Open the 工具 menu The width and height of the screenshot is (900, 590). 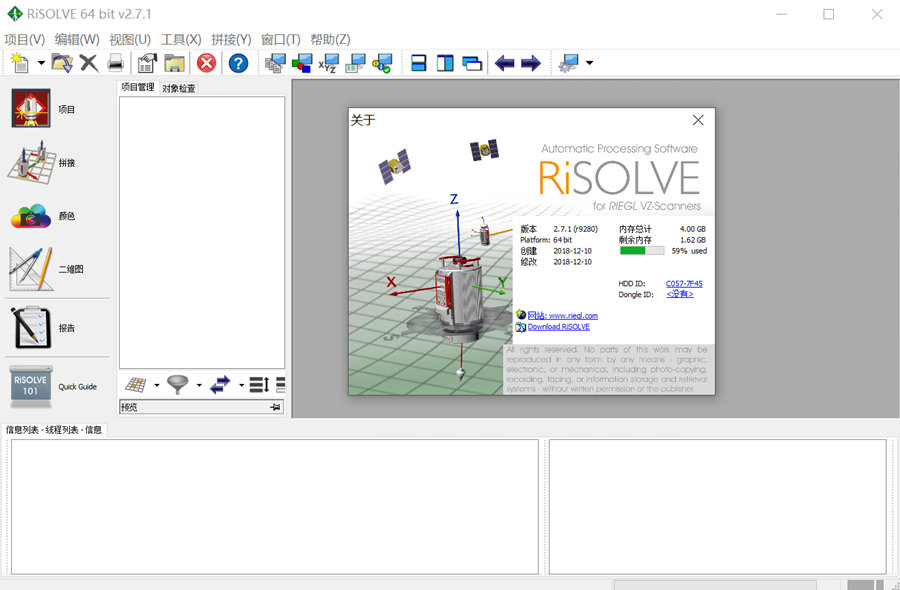pyautogui.click(x=183, y=39)
